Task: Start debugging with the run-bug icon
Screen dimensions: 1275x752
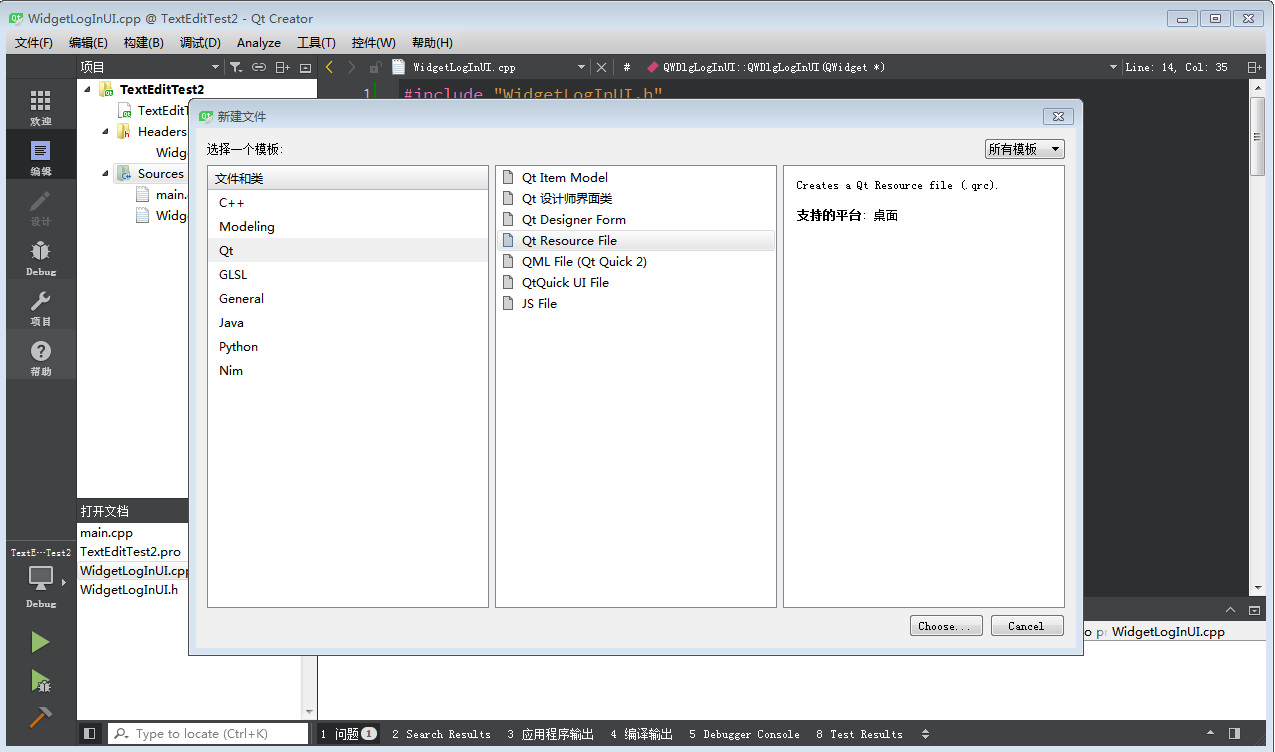Action: (40, 682)
